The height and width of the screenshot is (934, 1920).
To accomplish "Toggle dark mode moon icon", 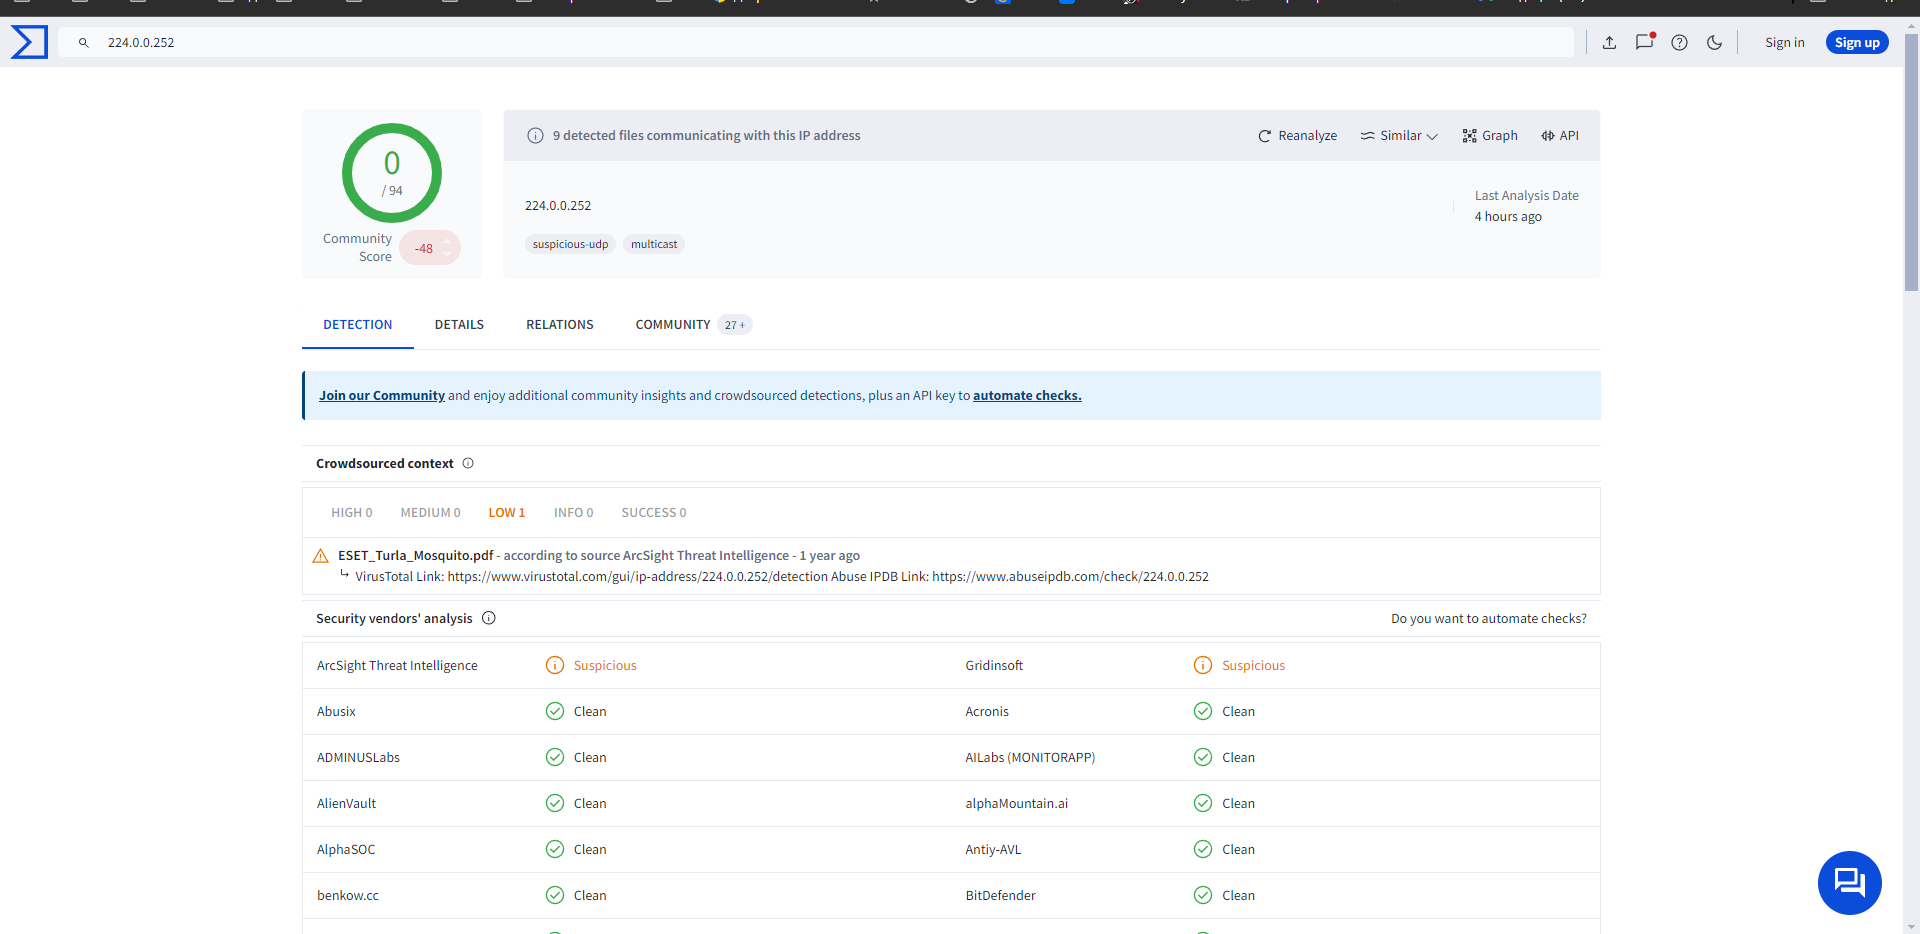I will pos(1714,42).
